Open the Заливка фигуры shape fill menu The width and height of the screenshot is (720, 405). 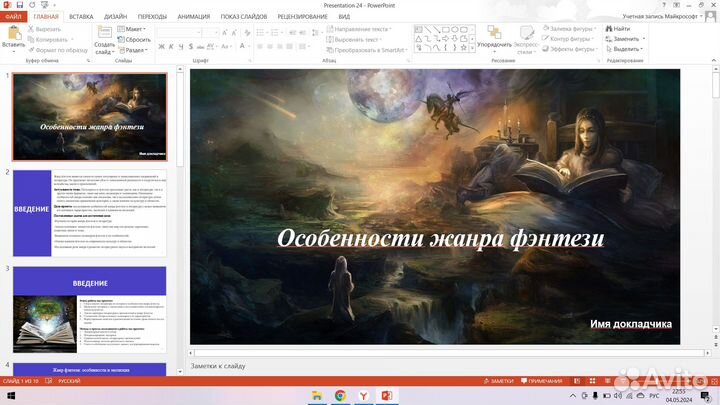point(569,28)
